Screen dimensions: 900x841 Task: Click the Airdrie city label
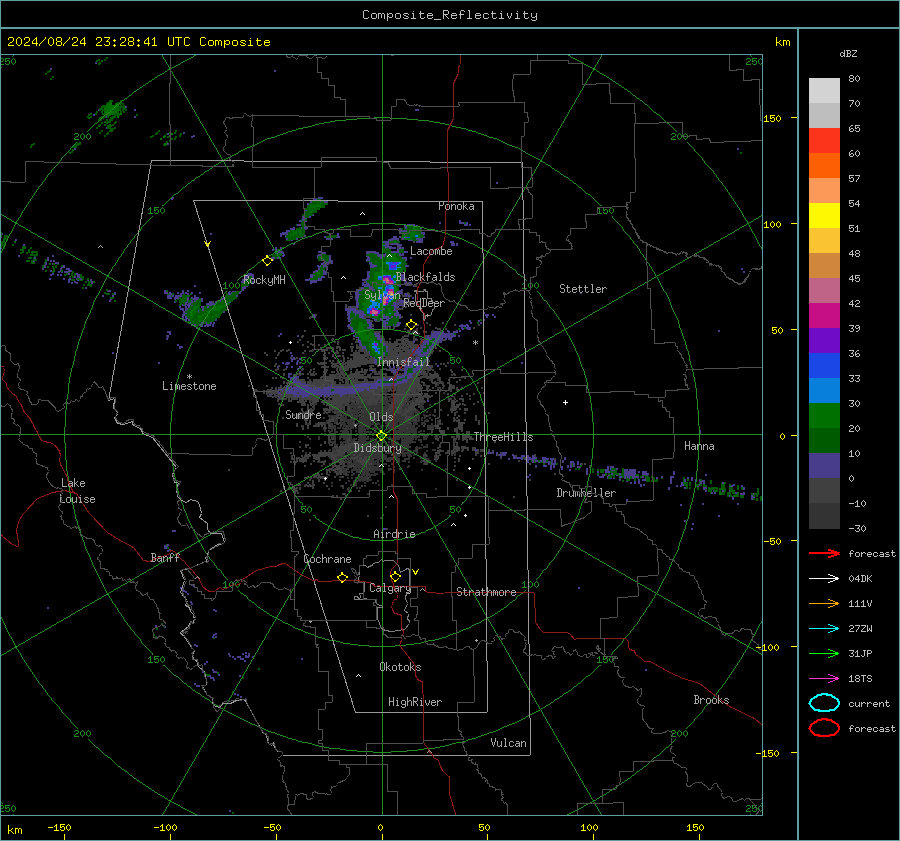(x=394, y=534)
